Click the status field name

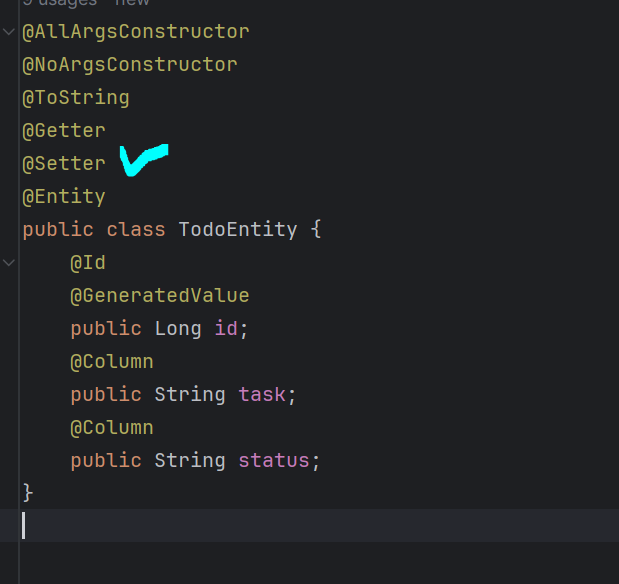(274, 460)
